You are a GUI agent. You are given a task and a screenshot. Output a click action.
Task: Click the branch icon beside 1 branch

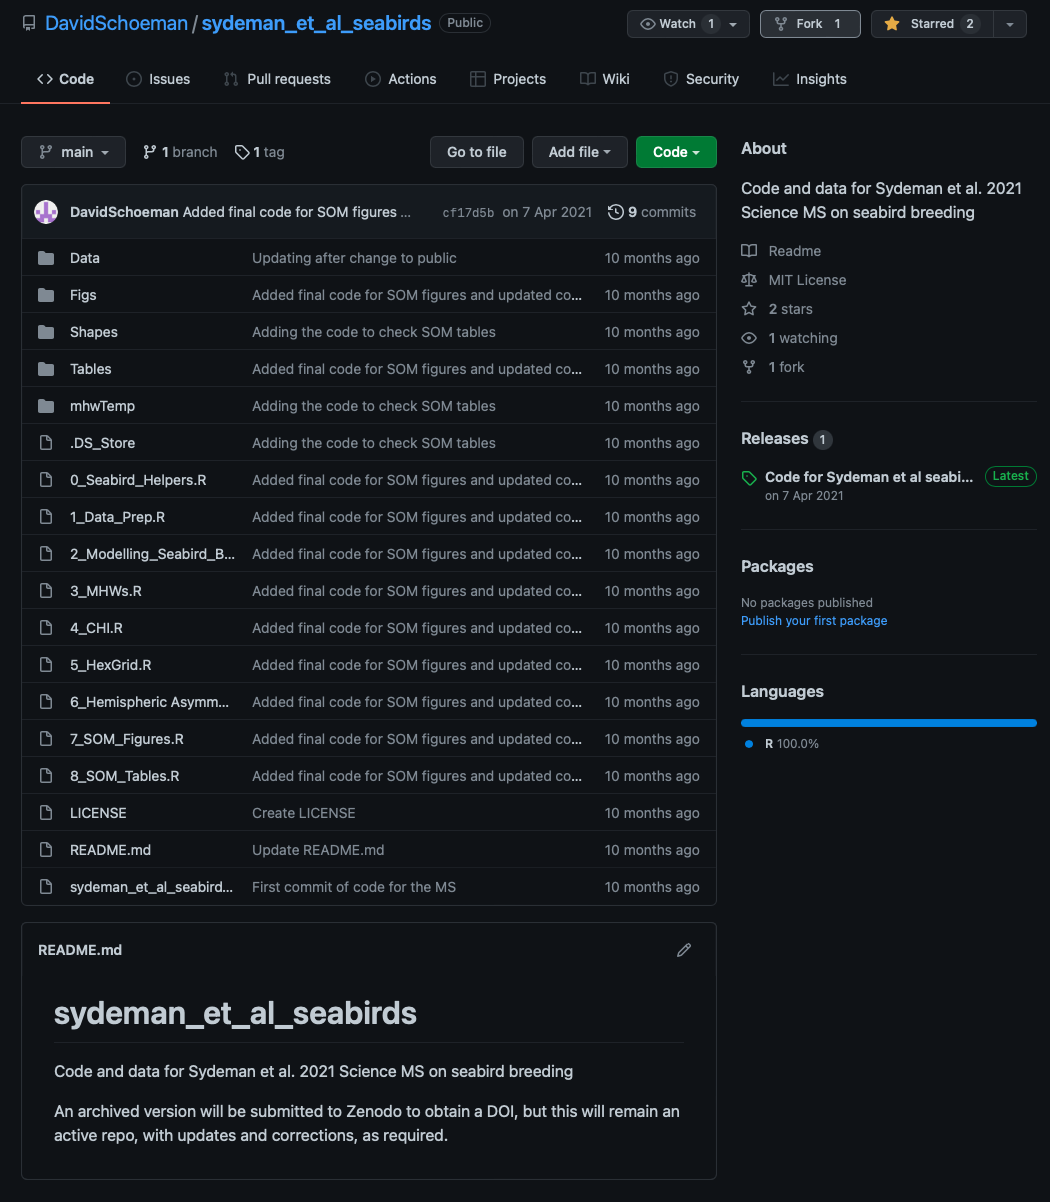tap(150, 152)
